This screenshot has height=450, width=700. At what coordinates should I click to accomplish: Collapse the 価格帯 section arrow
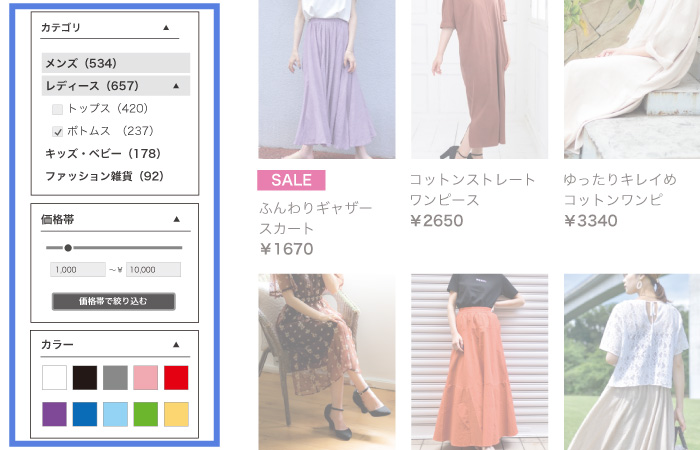pos(176,219)
